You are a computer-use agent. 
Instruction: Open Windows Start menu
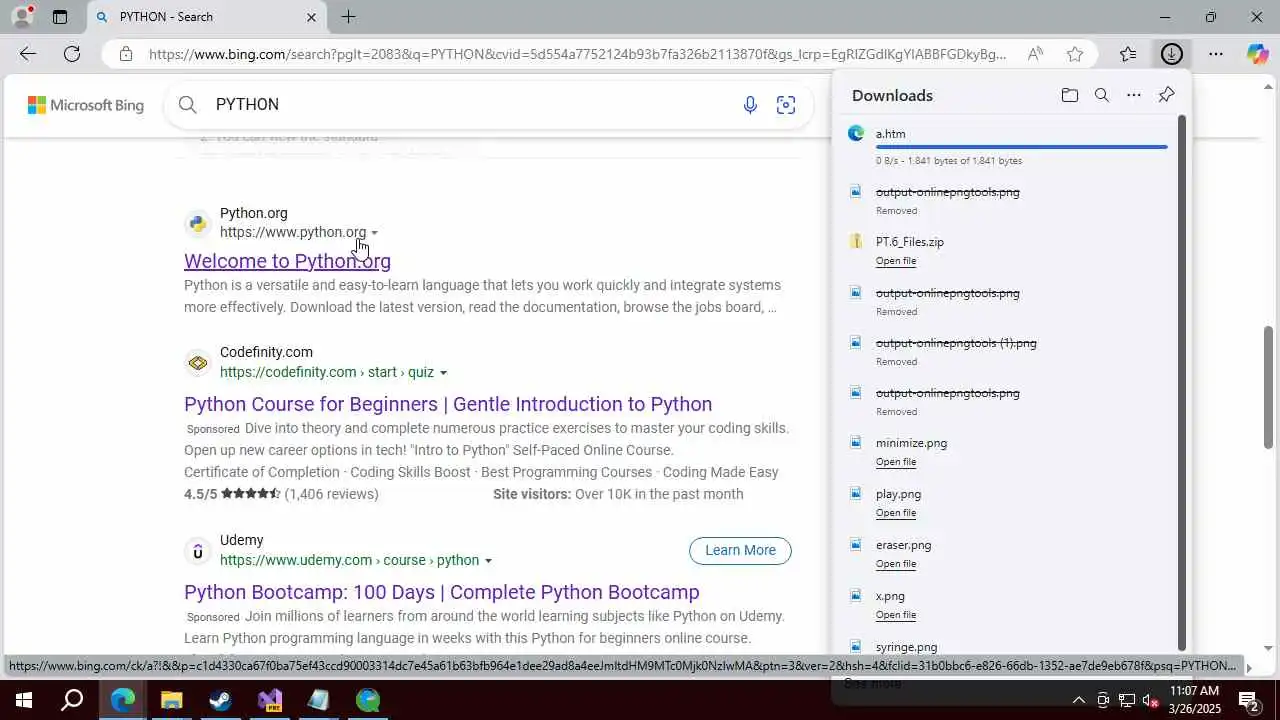(x=23, y=700)
